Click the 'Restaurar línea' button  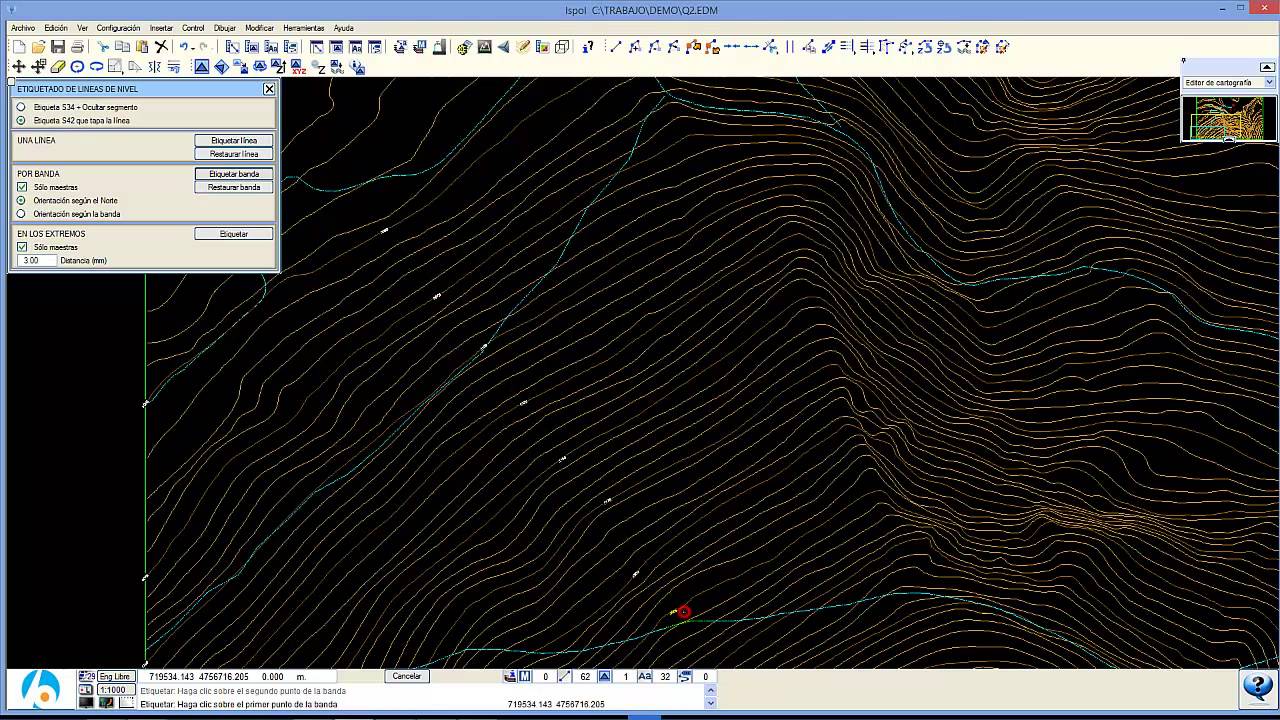click(234, 154)
